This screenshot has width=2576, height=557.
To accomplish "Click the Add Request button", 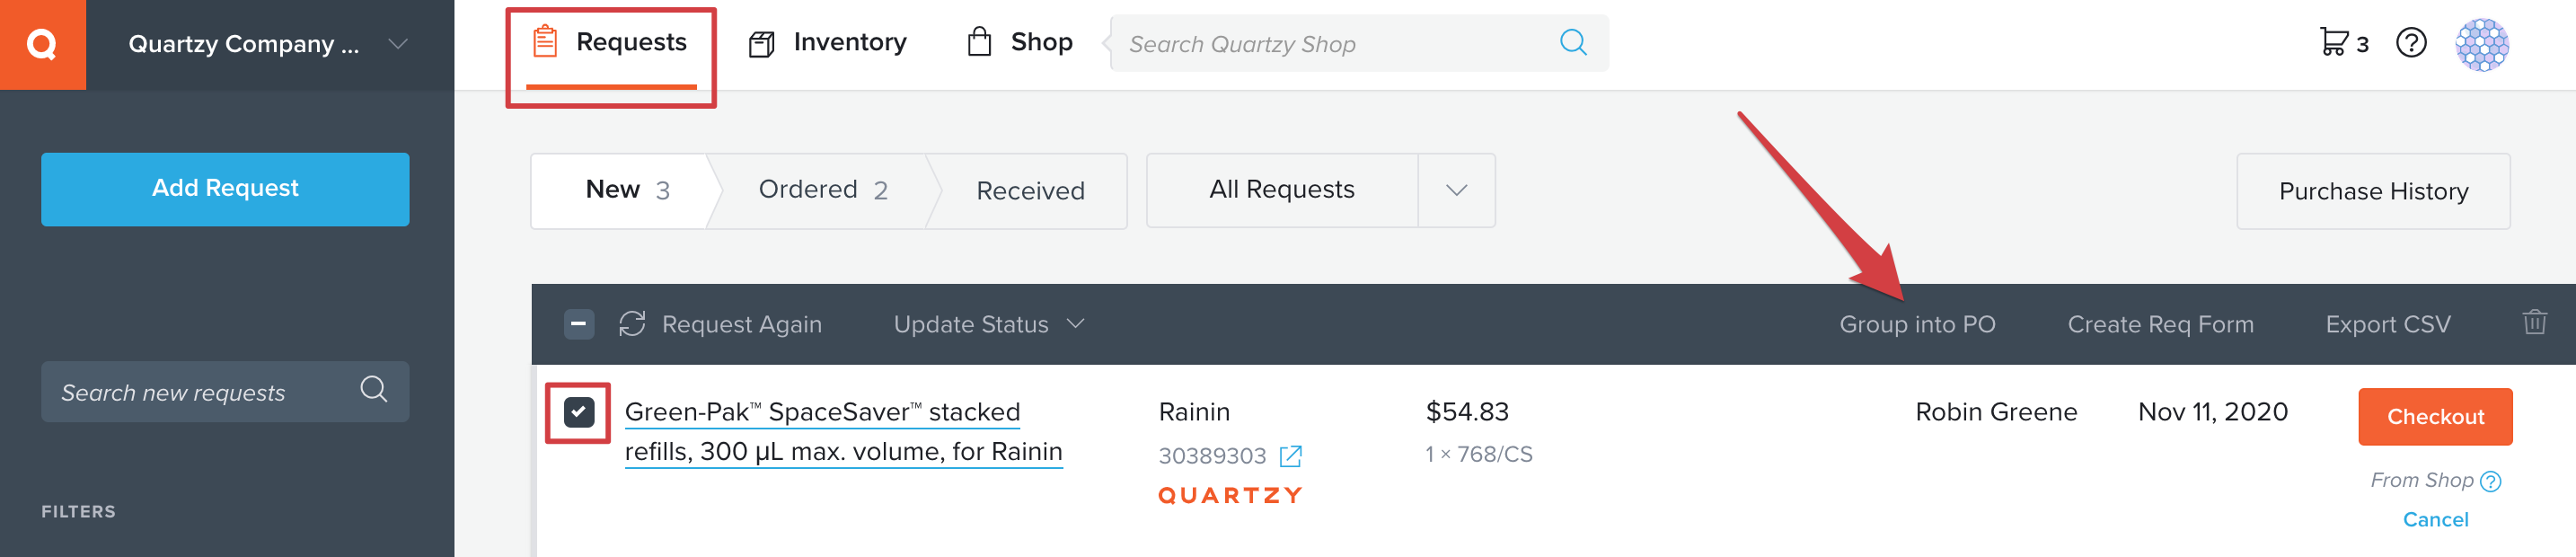I will (225, 189).
